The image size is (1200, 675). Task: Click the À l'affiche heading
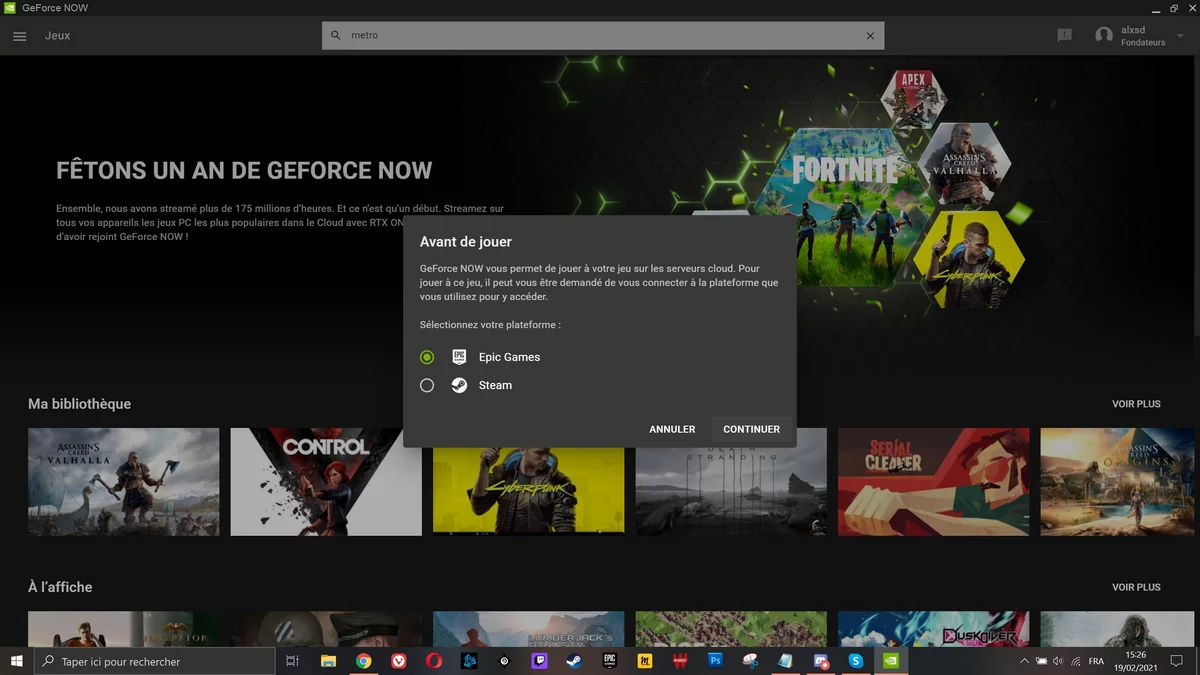[x=60, y=587]
